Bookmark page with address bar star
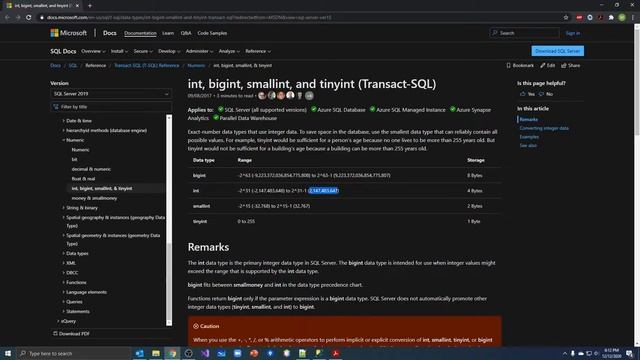Image resolution: width=640 pixels, height=360 pixels. [566, 17]
